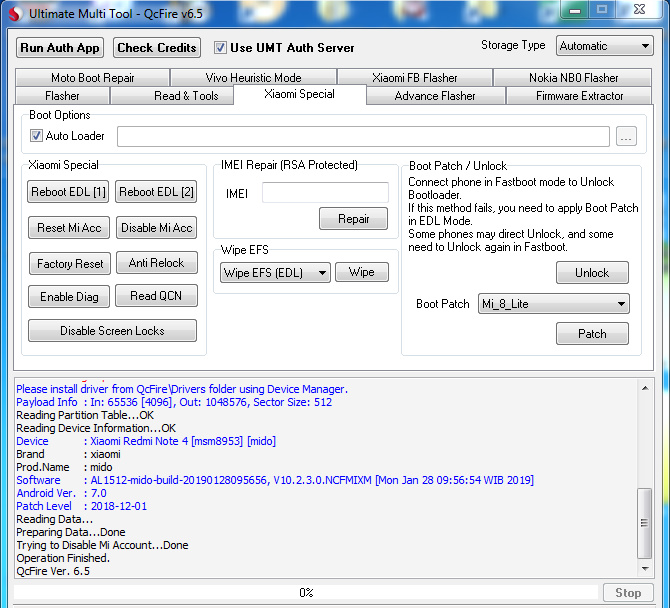Click log line 'QcFire Ver. 6.5'

click(53, 571)
